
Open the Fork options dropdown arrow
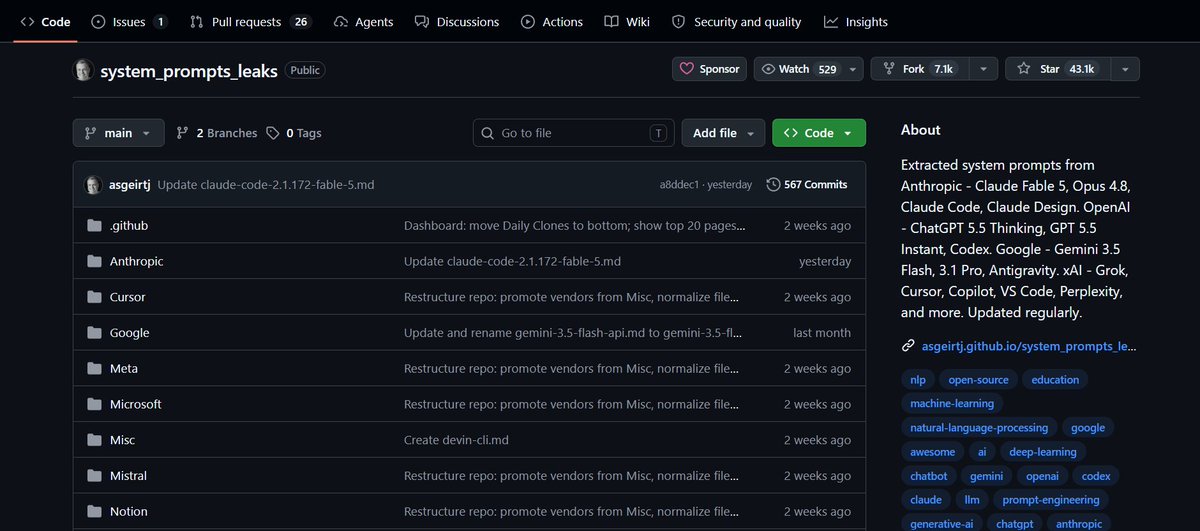pyautogui.click(x=983, y=69)
